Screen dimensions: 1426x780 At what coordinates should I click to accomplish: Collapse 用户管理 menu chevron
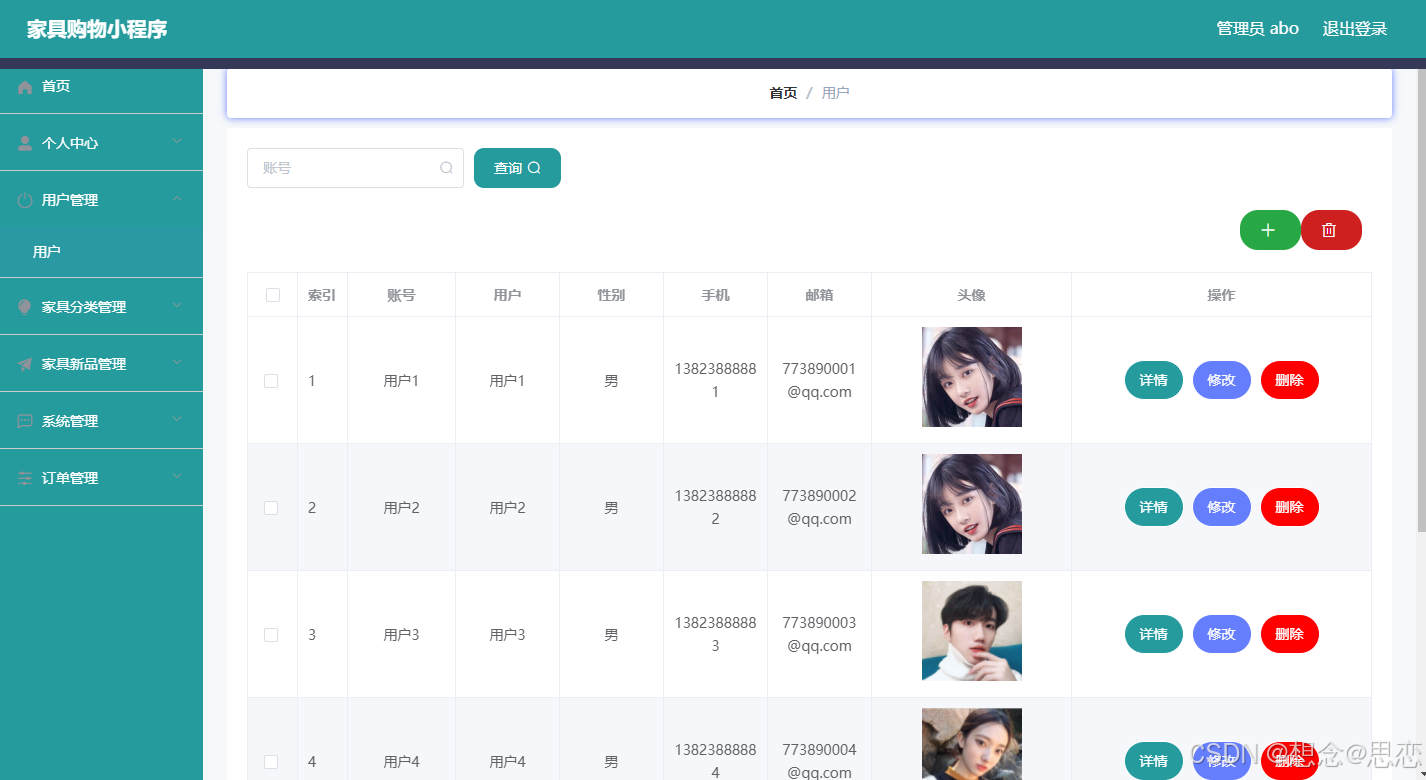point(177,199)
